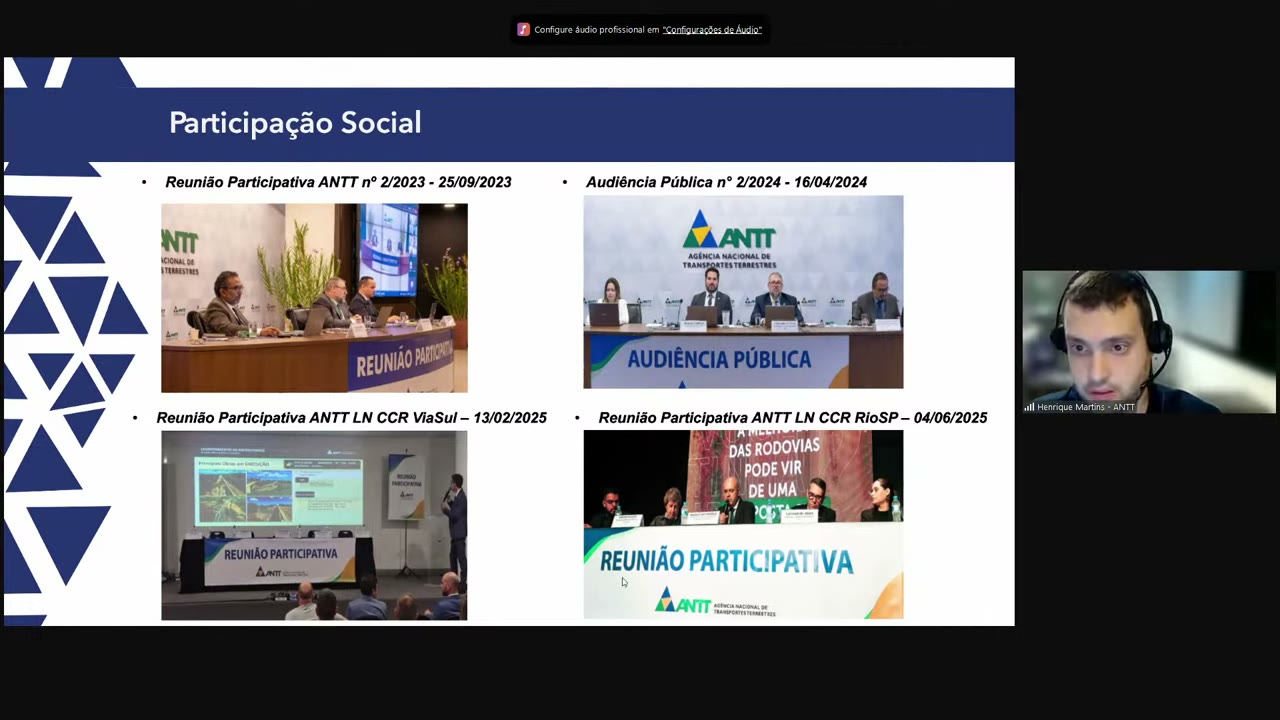Click "Configure áudio profissional em" banner text

(597, 30)
